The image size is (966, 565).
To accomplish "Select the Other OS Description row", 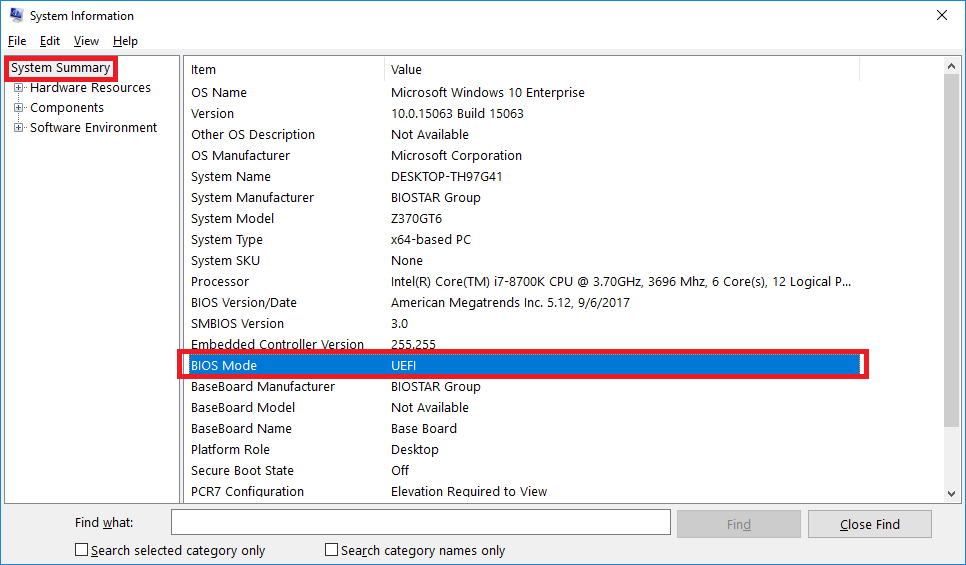I will tap(524, 134).
